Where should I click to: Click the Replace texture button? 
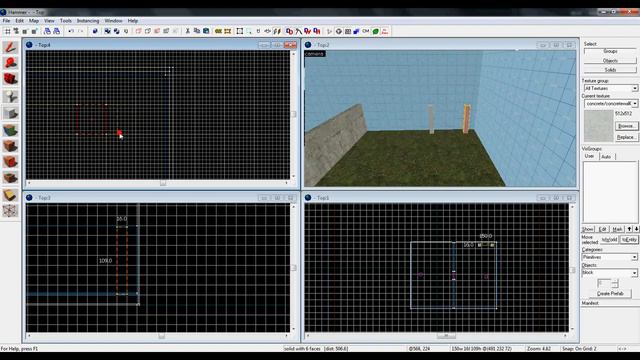point(626,137)
